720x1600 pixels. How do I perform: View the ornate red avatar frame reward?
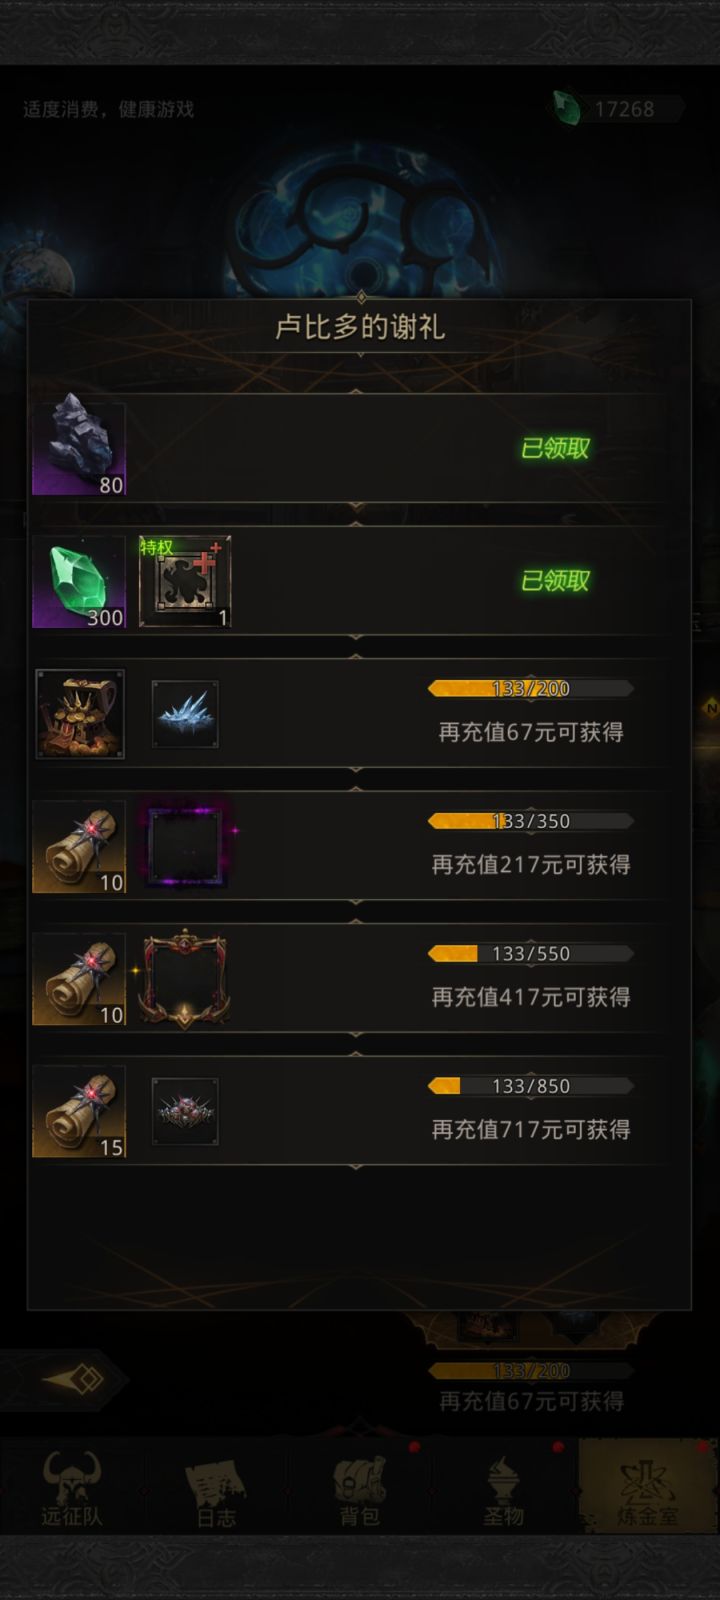(185, 979)
